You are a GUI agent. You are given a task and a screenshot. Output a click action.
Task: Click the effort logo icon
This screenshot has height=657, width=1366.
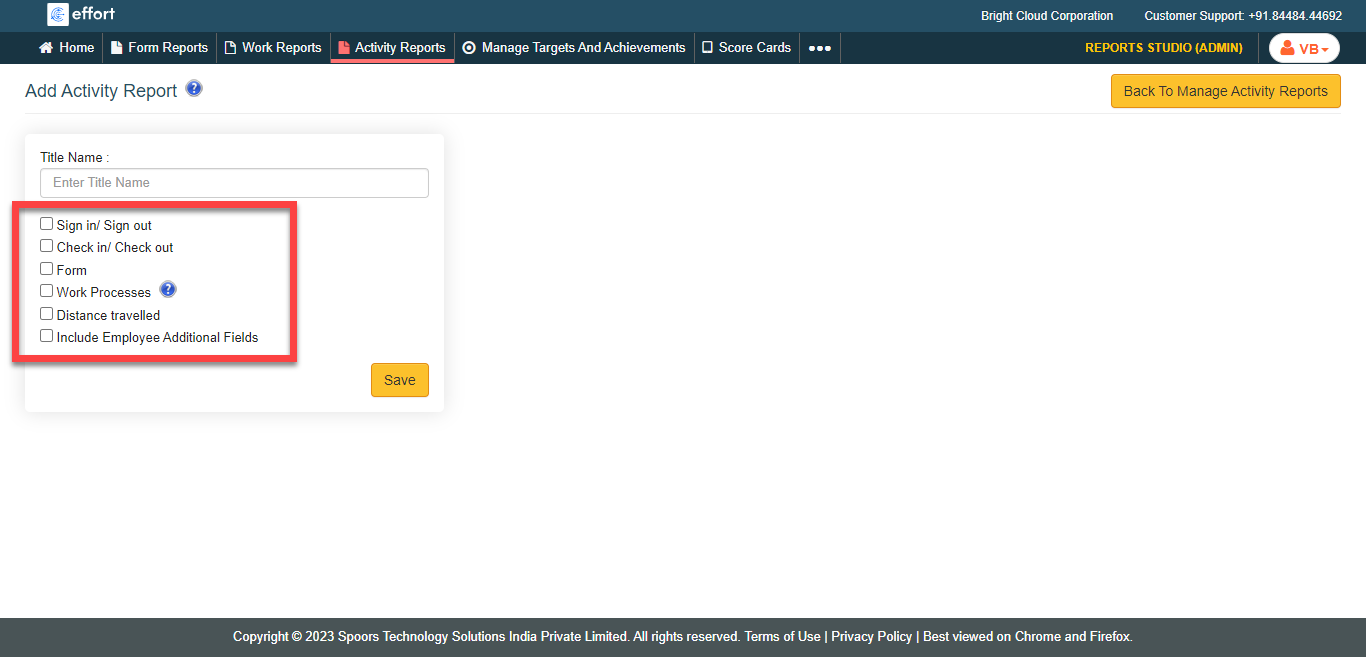pos(58,14)
